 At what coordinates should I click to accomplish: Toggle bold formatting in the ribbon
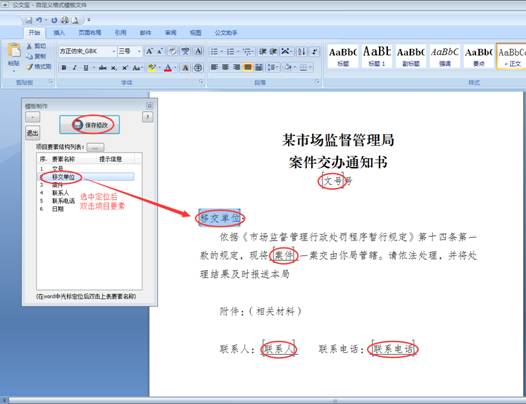pyautogui.click(x=64, y=68)
